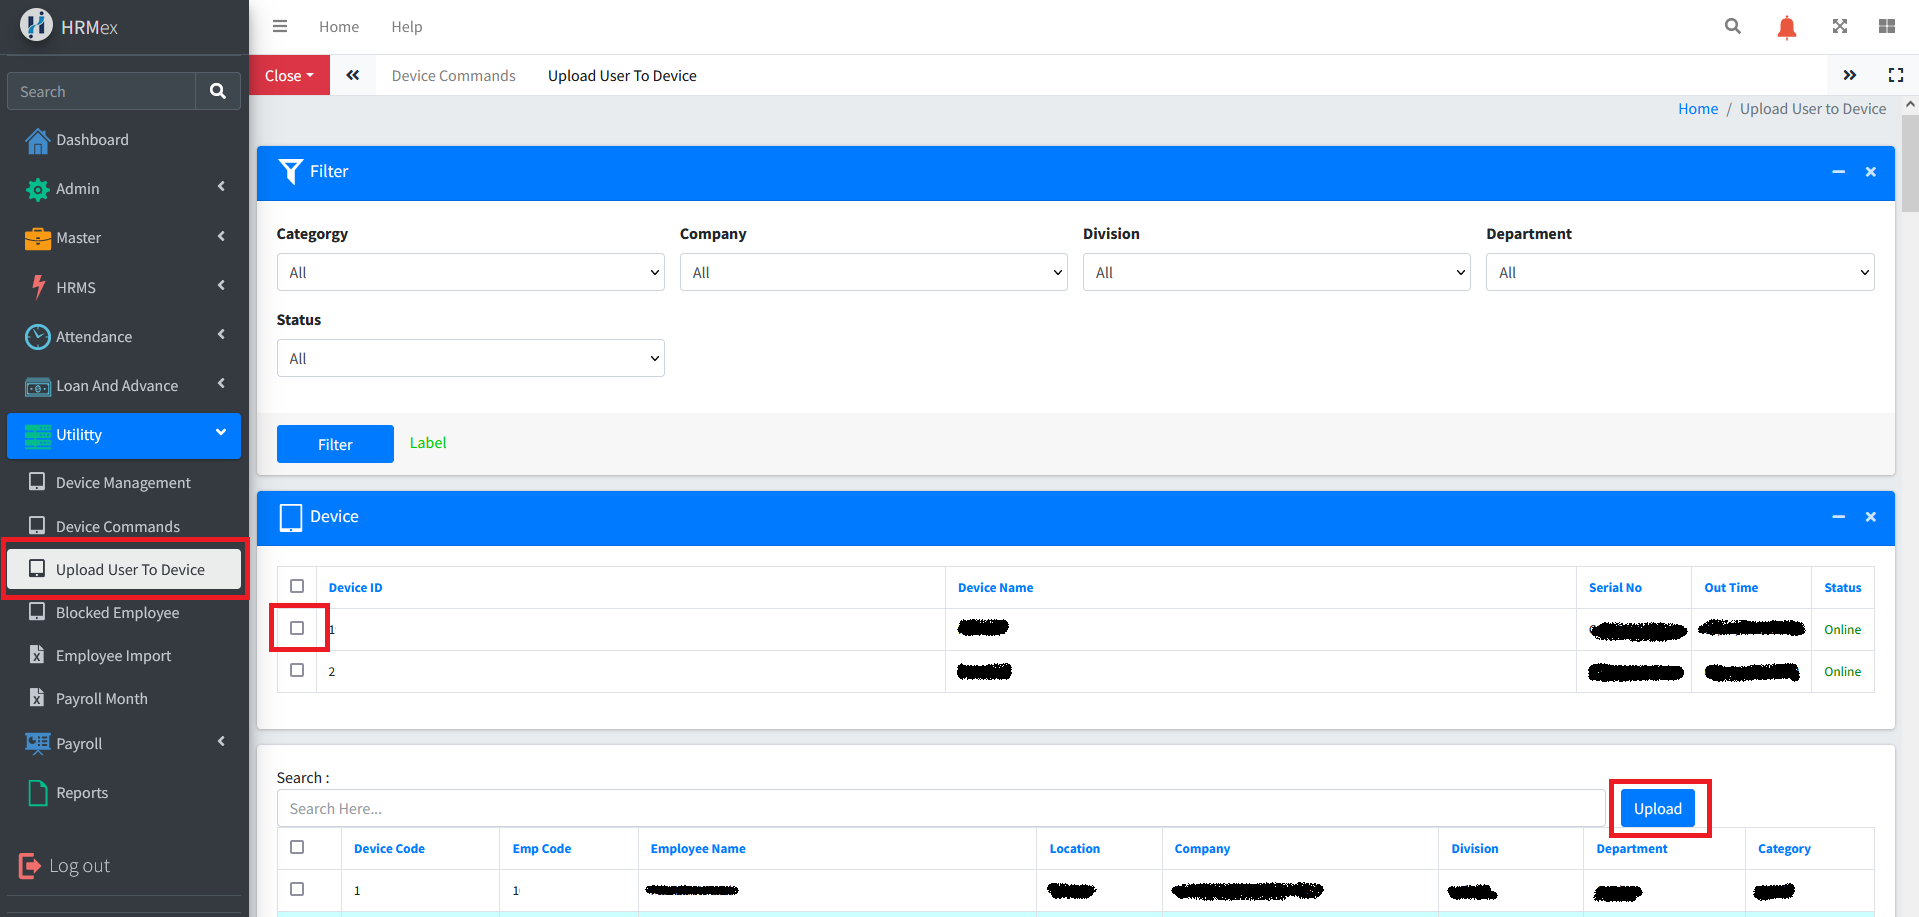The height and width of the screenshot is (917, 1919).
Task: Click the blue Filter button
Action: pyautogui.click(x=335, y=445)
